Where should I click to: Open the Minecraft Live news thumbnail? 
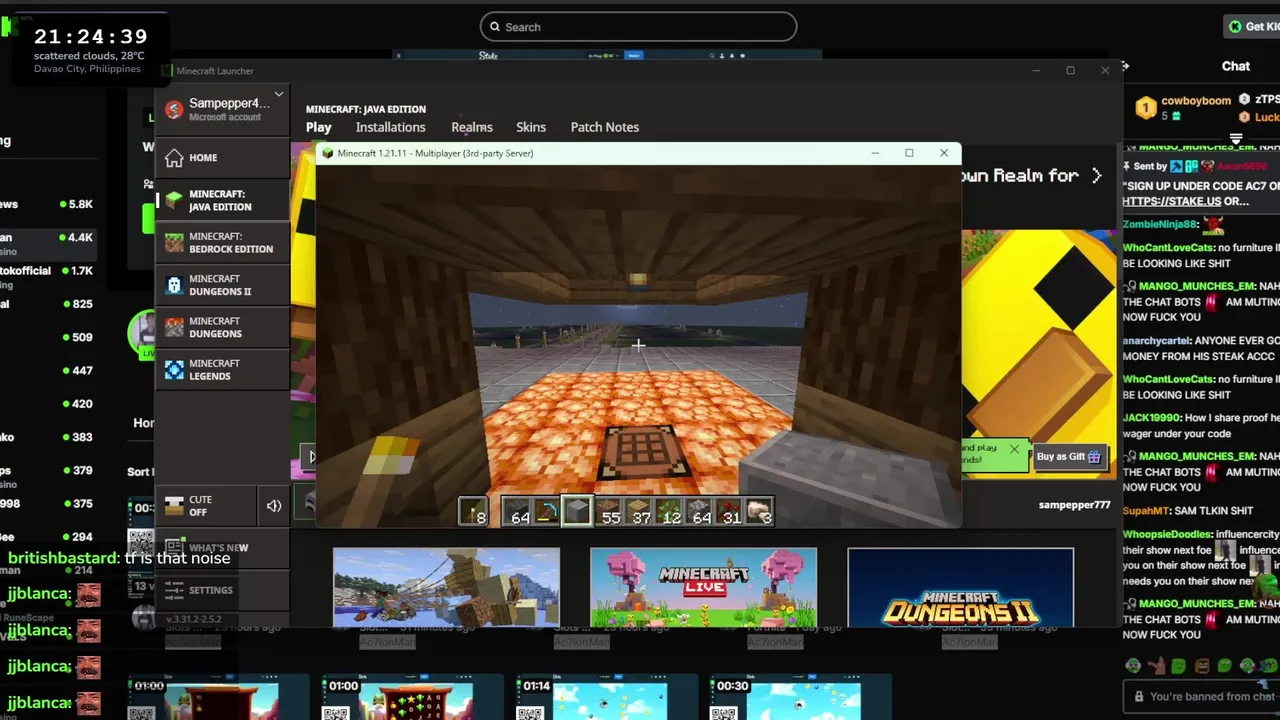click(703, 587)
